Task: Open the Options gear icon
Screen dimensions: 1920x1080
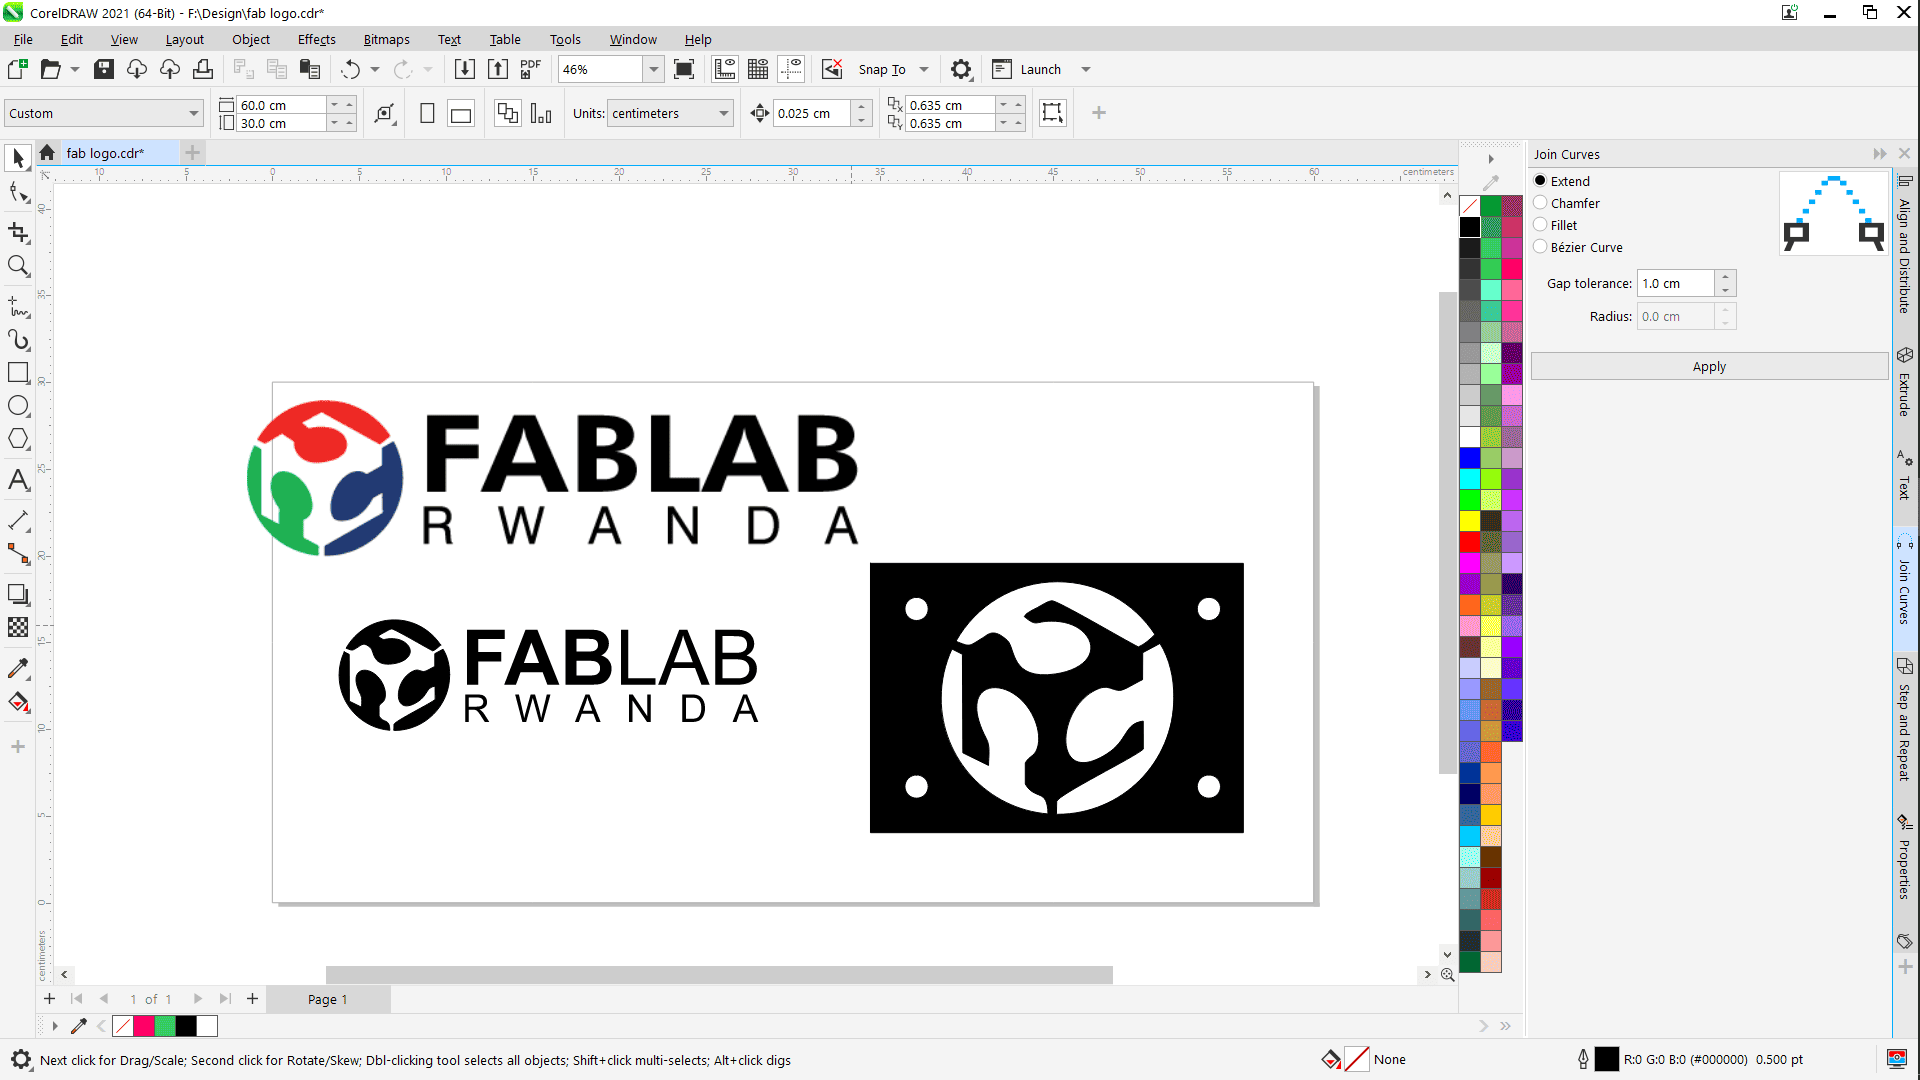Action: coord(961,69)
